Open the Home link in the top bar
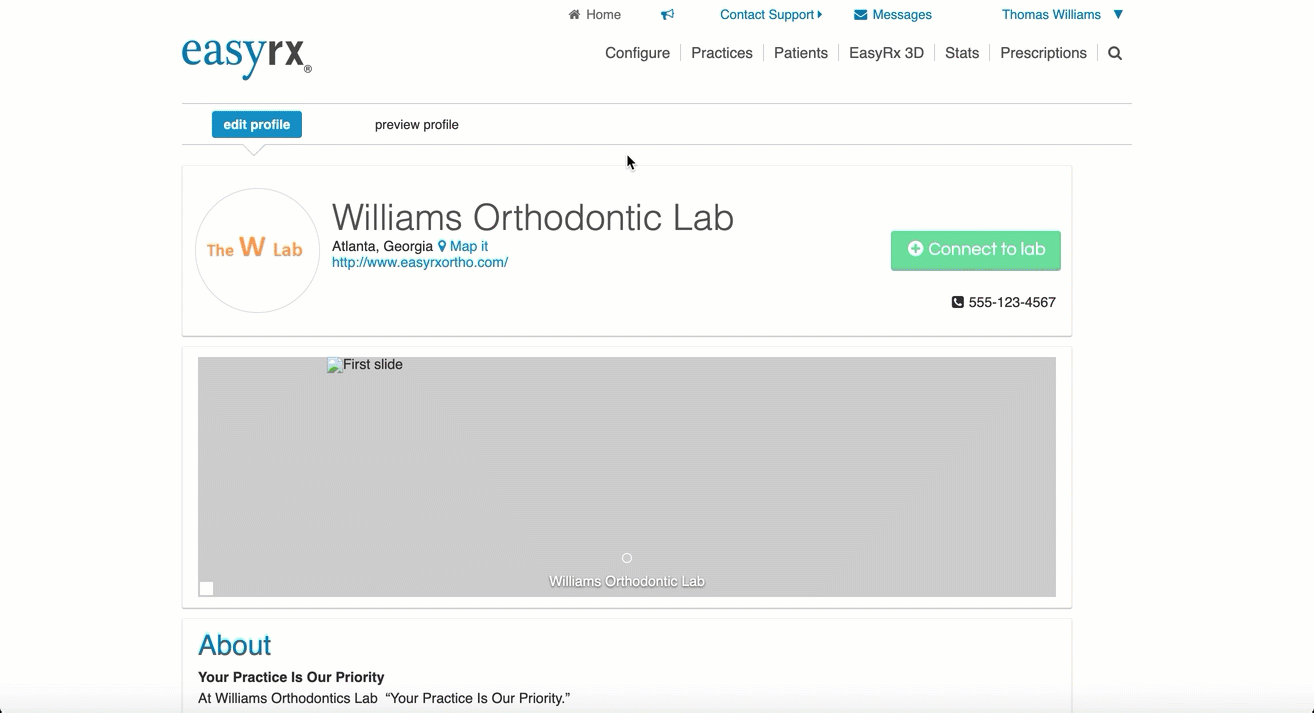Image resolution: width=1314 pixels, height=713 pixels. pos(594,15)
